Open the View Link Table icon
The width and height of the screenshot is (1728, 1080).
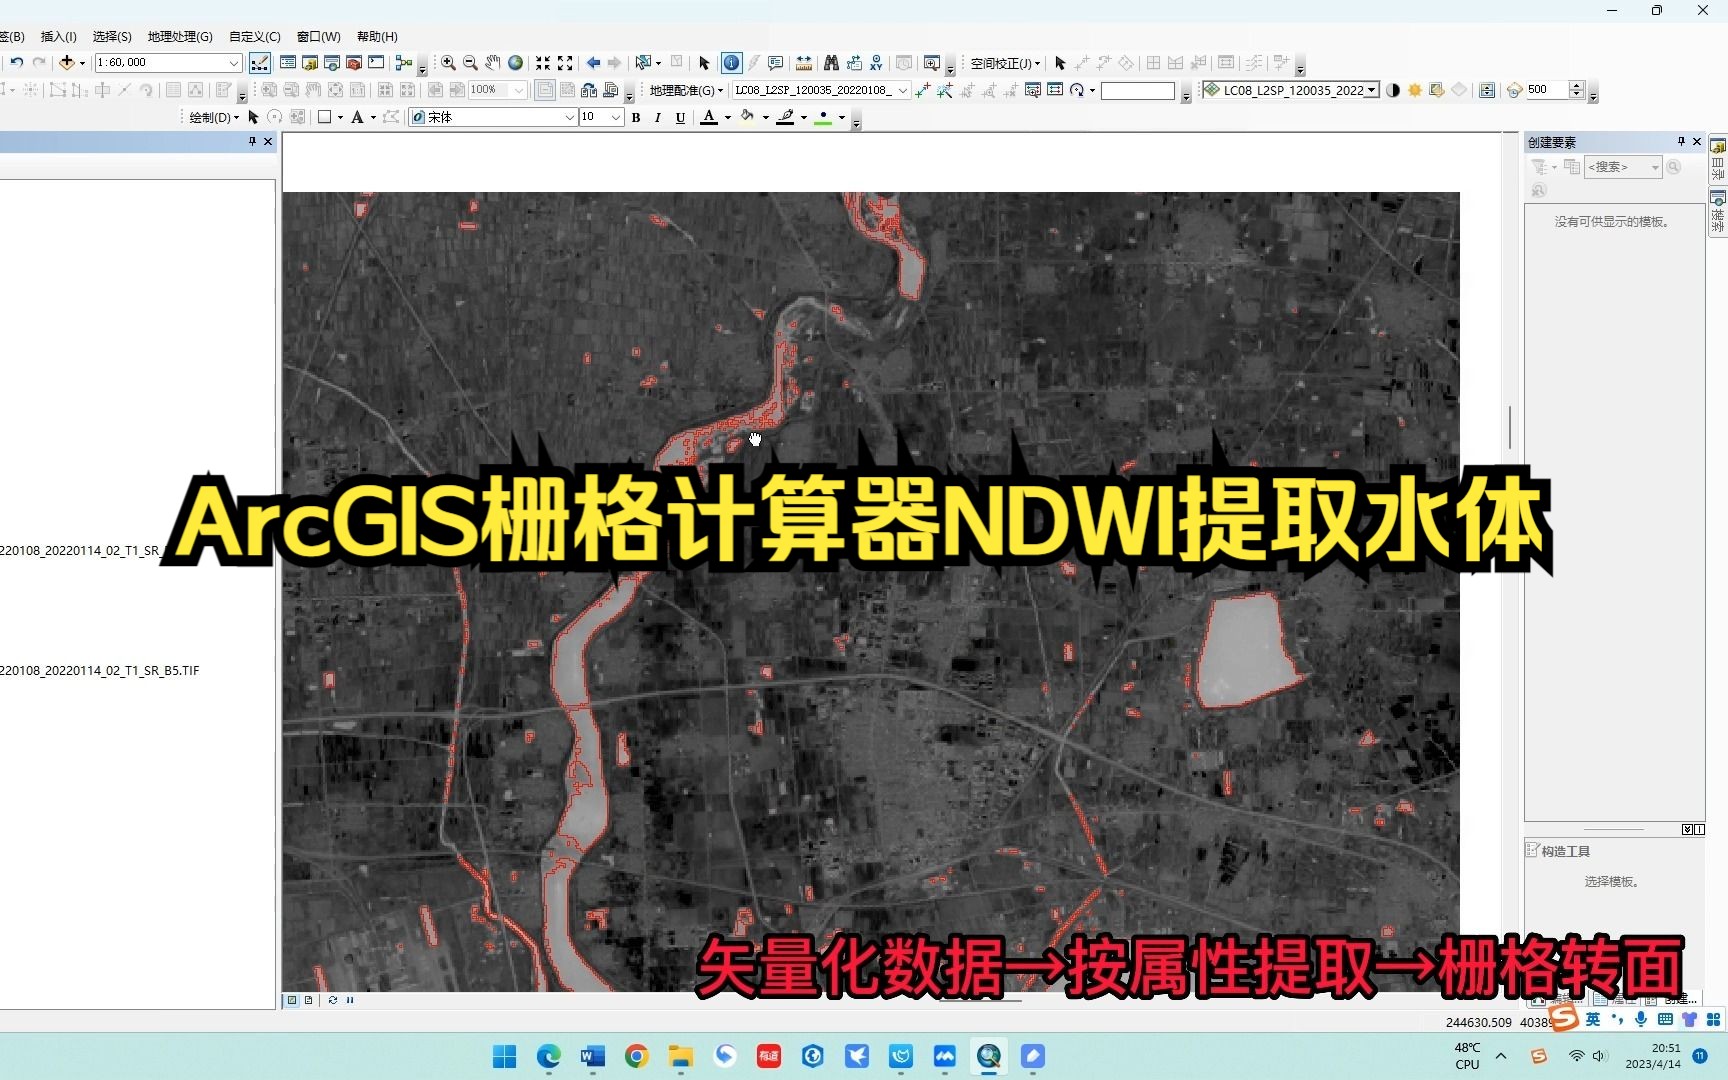click(x=1054, y=90)
